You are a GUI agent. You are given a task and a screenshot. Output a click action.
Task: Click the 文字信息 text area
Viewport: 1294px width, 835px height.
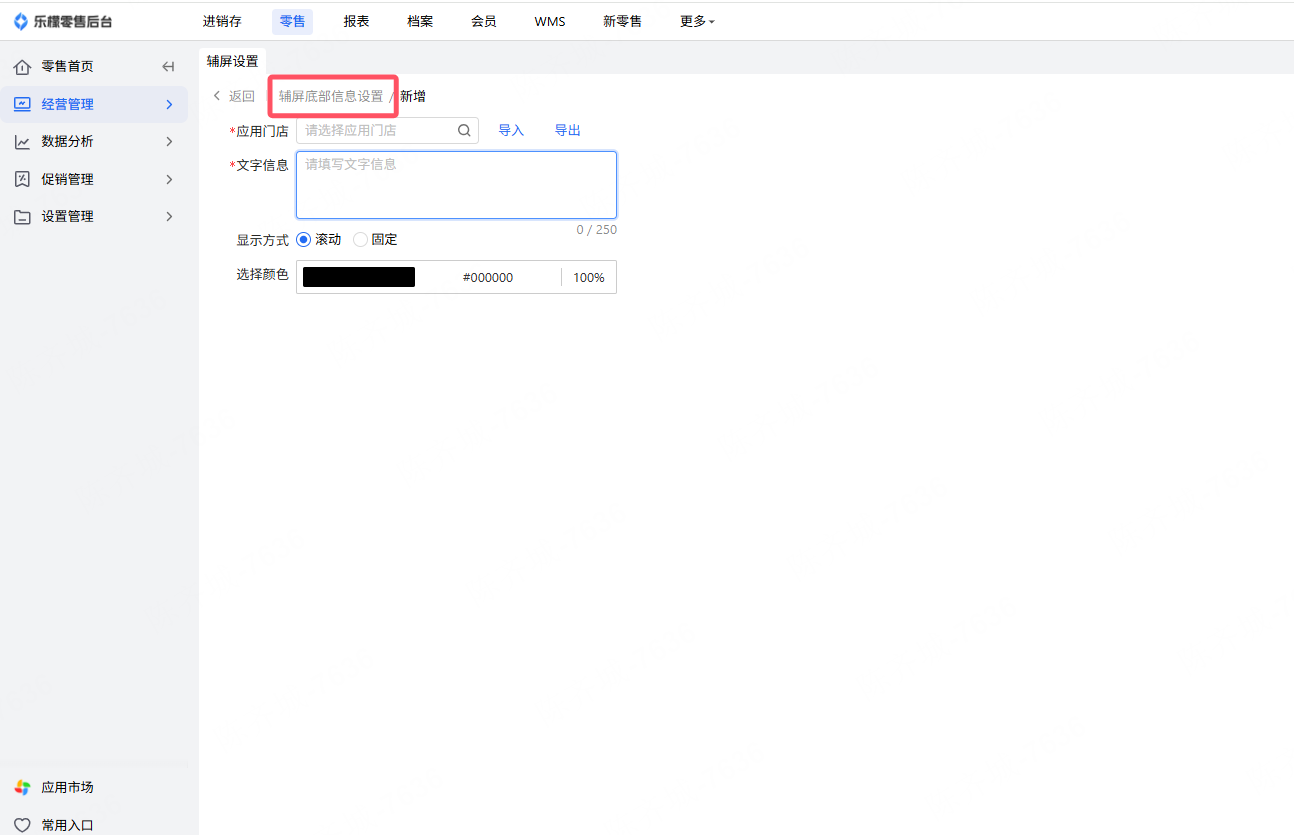click(456, 185)
